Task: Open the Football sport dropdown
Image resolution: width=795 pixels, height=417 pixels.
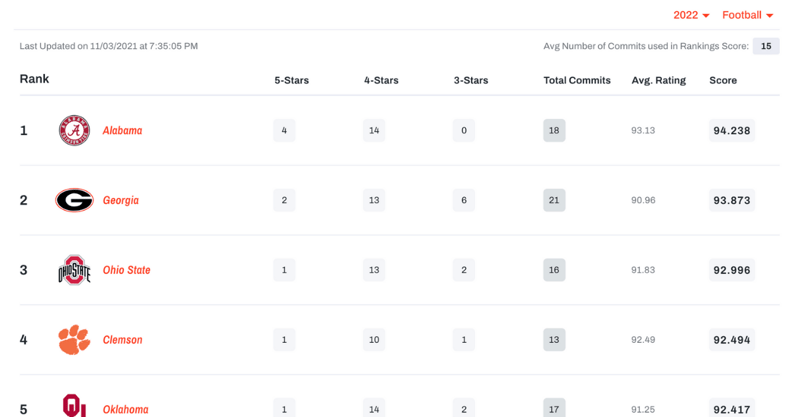Action: tap(747, 15)
